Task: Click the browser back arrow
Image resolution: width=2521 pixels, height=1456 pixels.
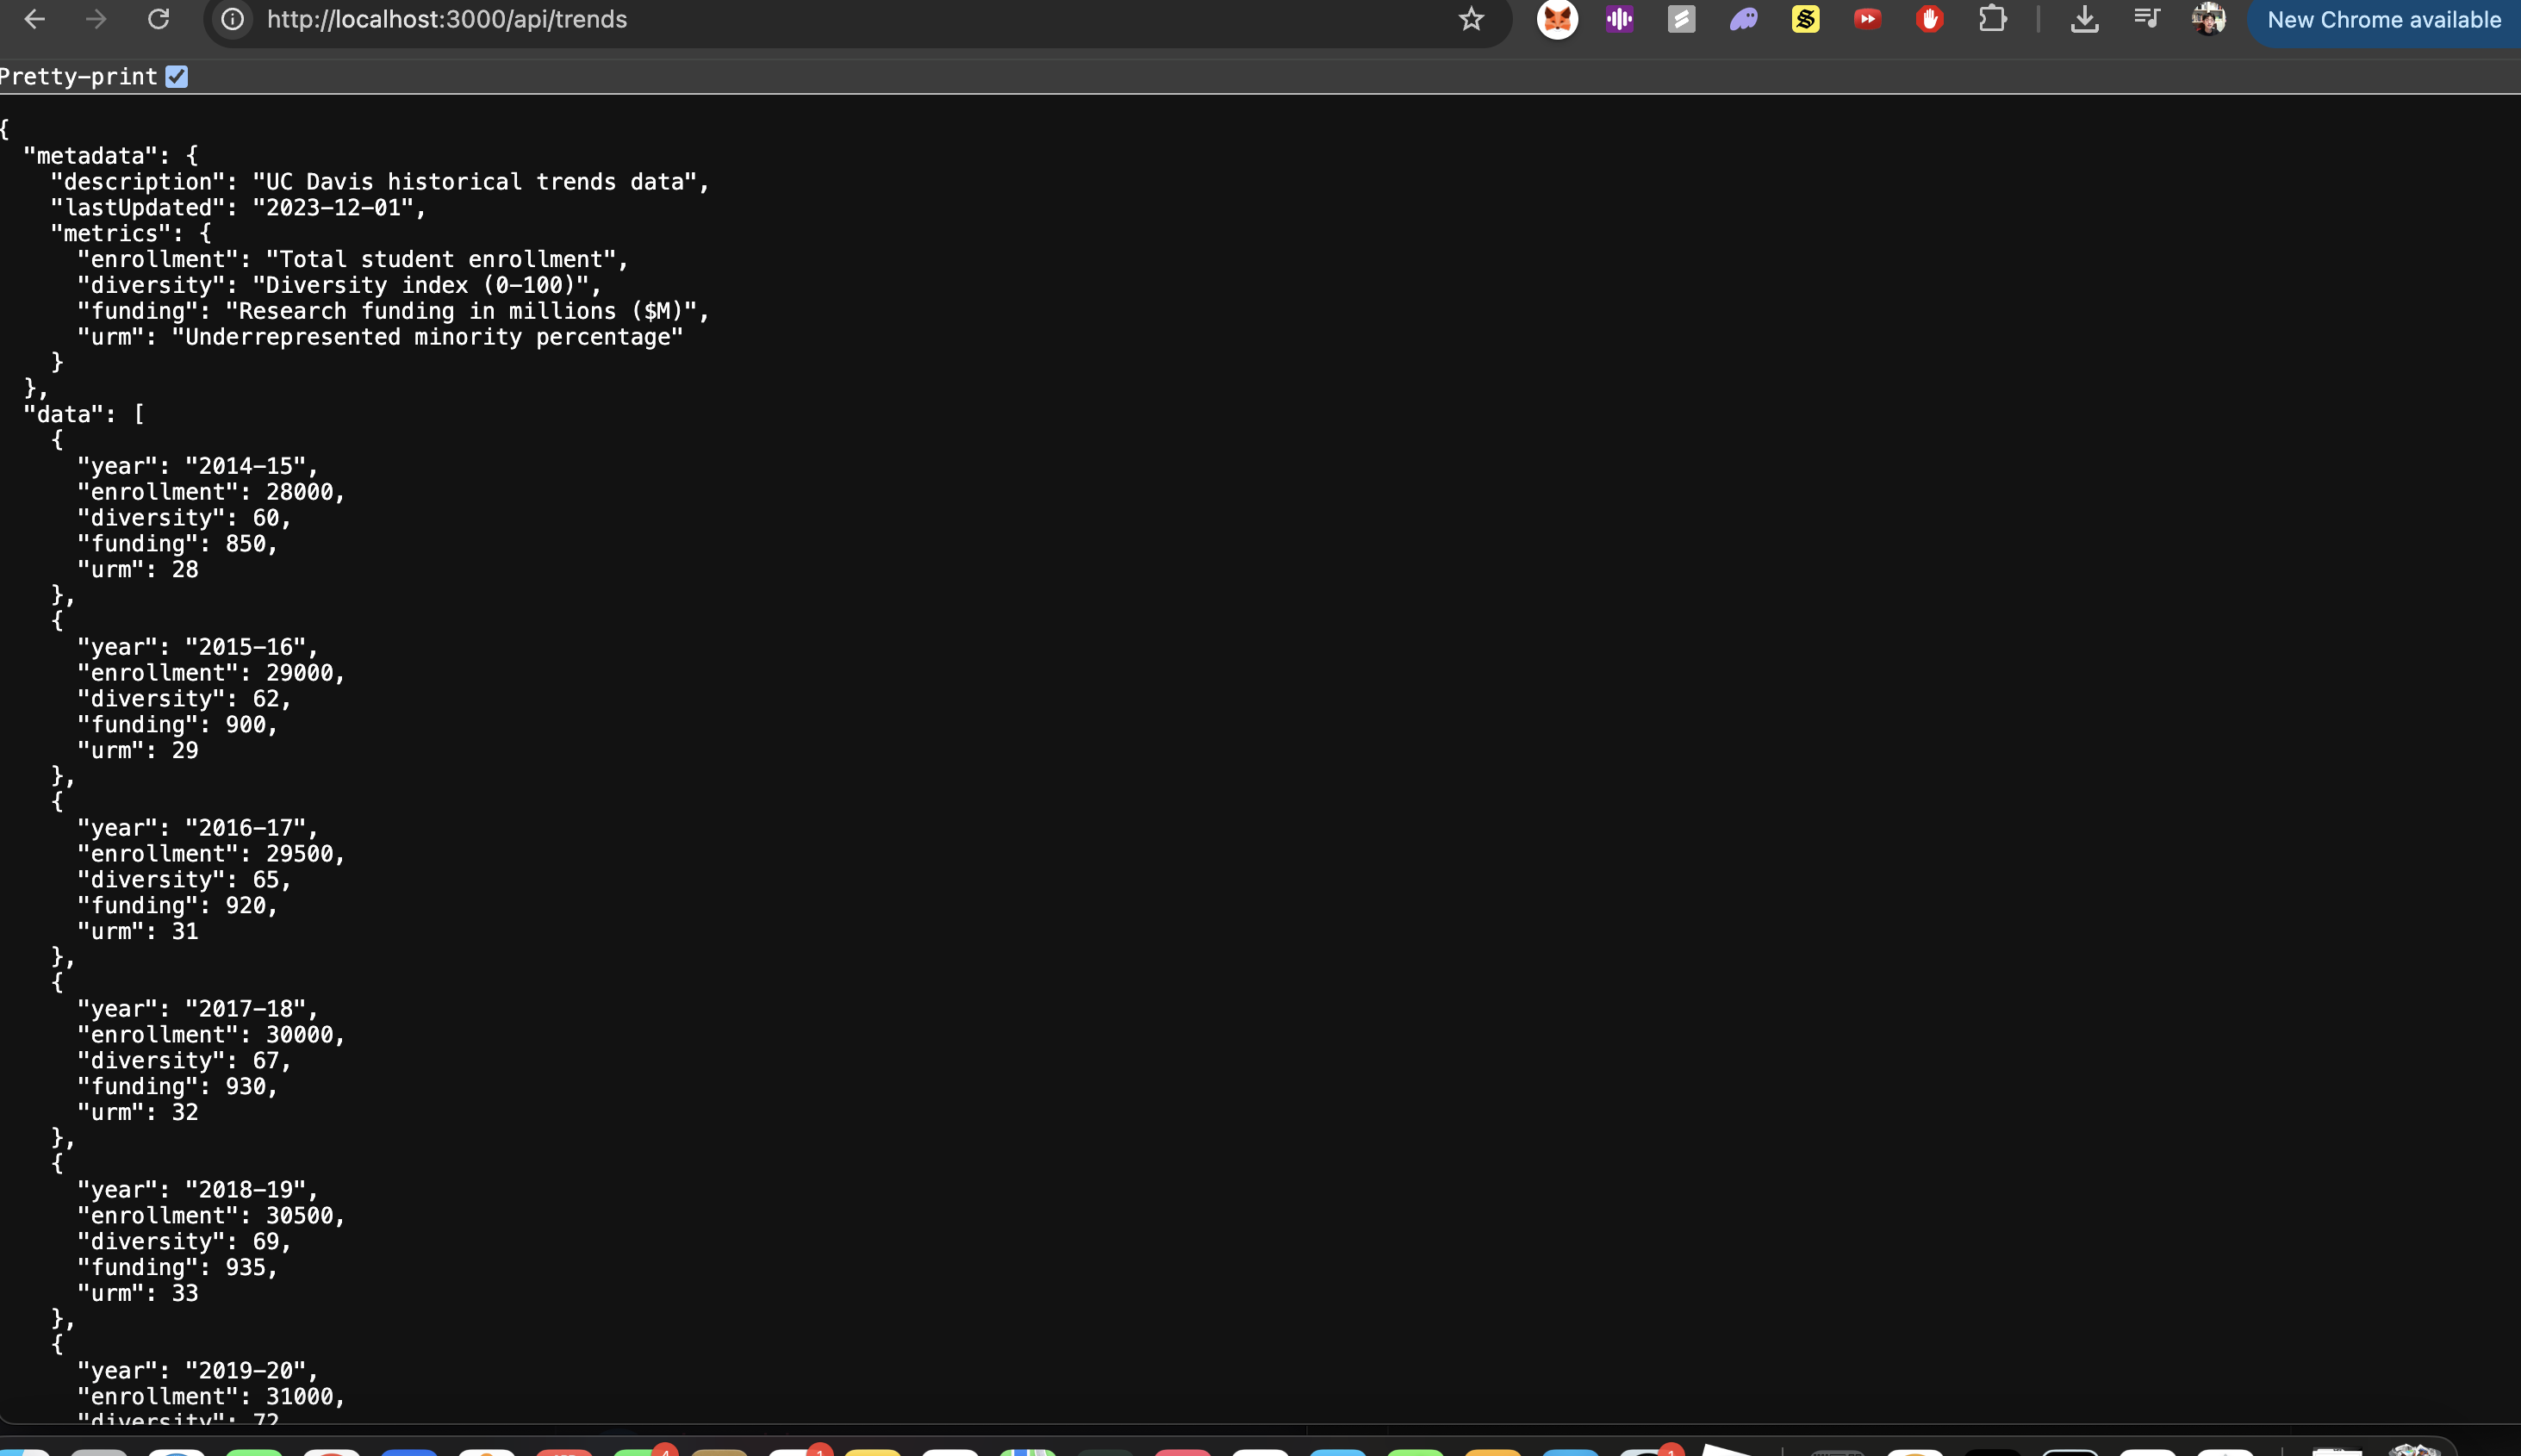Action: point(34,19)
